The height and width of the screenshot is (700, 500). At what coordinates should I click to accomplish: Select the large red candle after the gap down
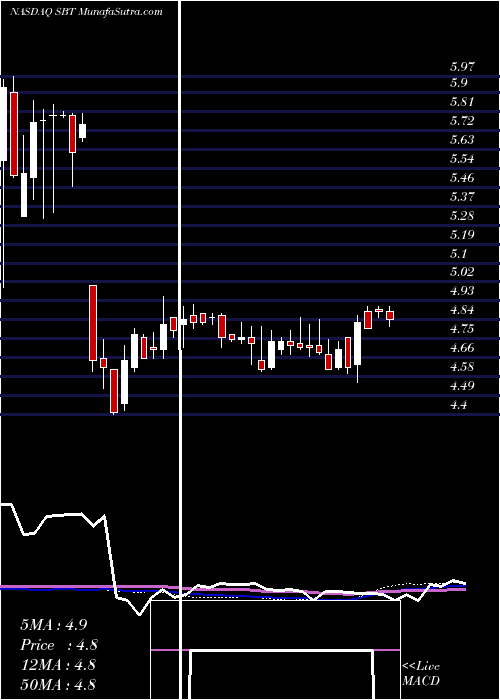pos(93,323)
